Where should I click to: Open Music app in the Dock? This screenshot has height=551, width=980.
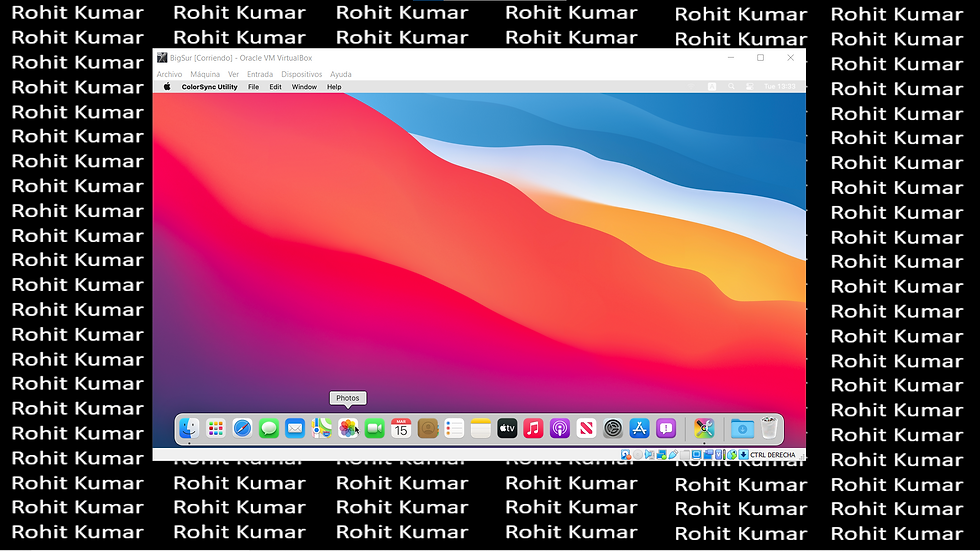tap(533, 429)
